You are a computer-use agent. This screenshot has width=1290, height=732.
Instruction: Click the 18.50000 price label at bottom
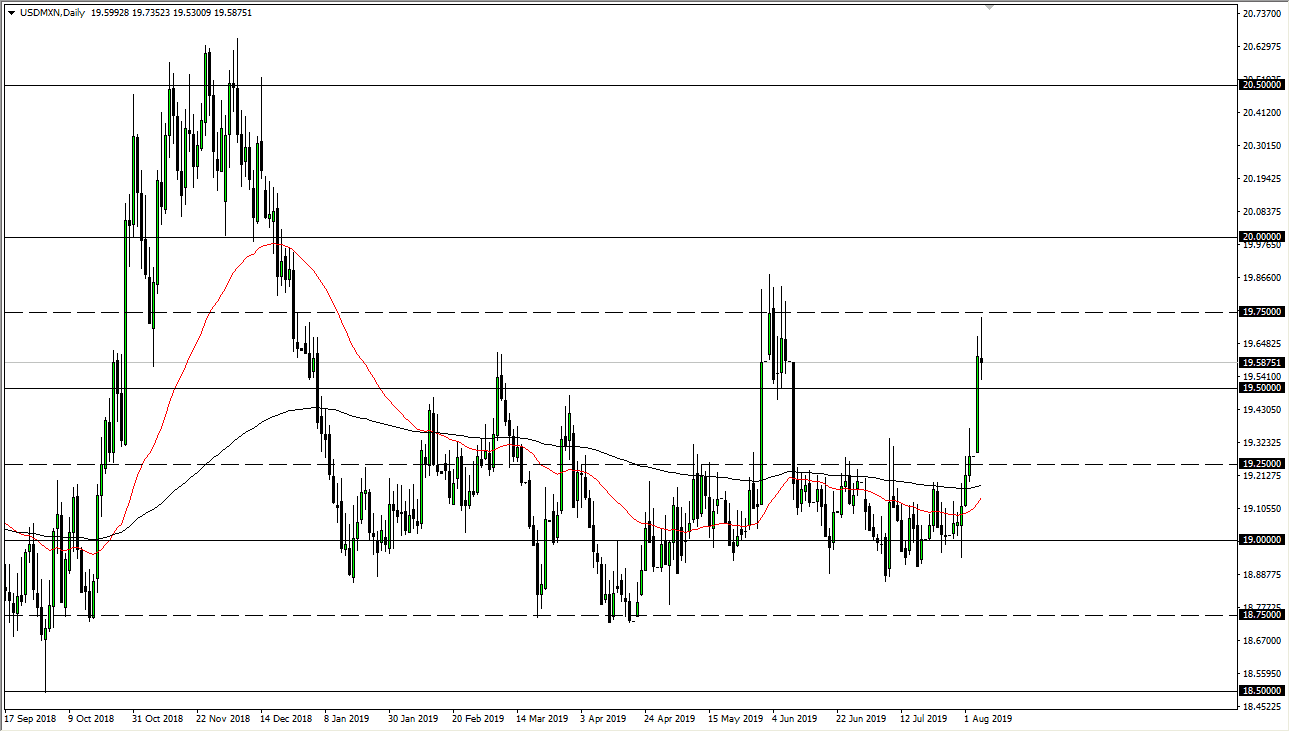(1263, 690)
